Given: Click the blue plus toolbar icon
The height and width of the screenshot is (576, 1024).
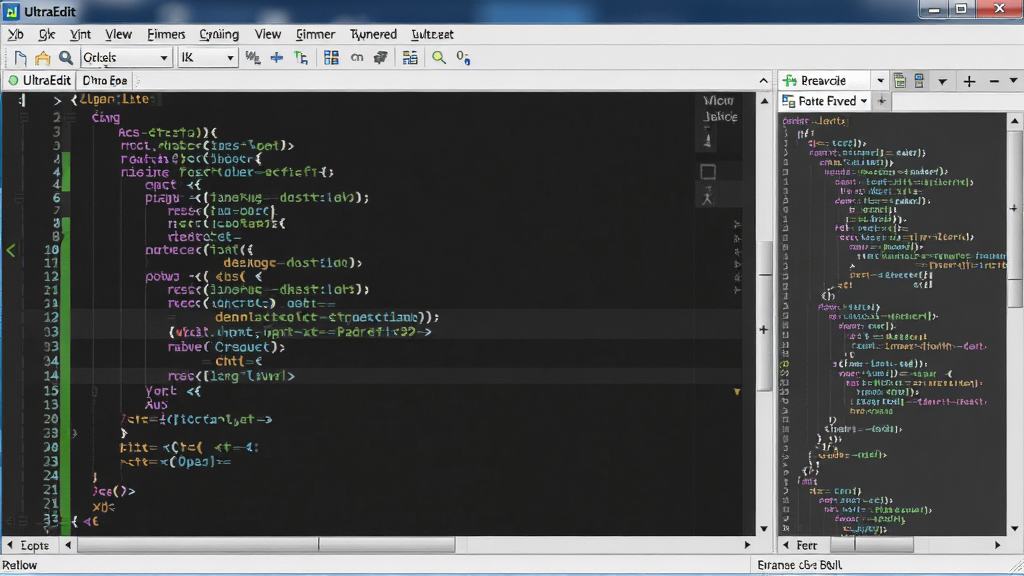Looking at the screenshot, I should [277, 58].
